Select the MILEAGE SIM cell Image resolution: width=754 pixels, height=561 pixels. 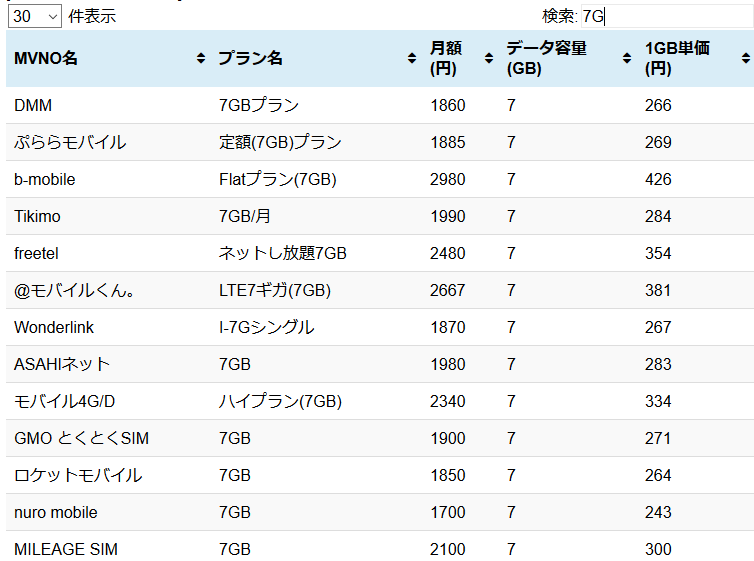(x=66, y=549)
